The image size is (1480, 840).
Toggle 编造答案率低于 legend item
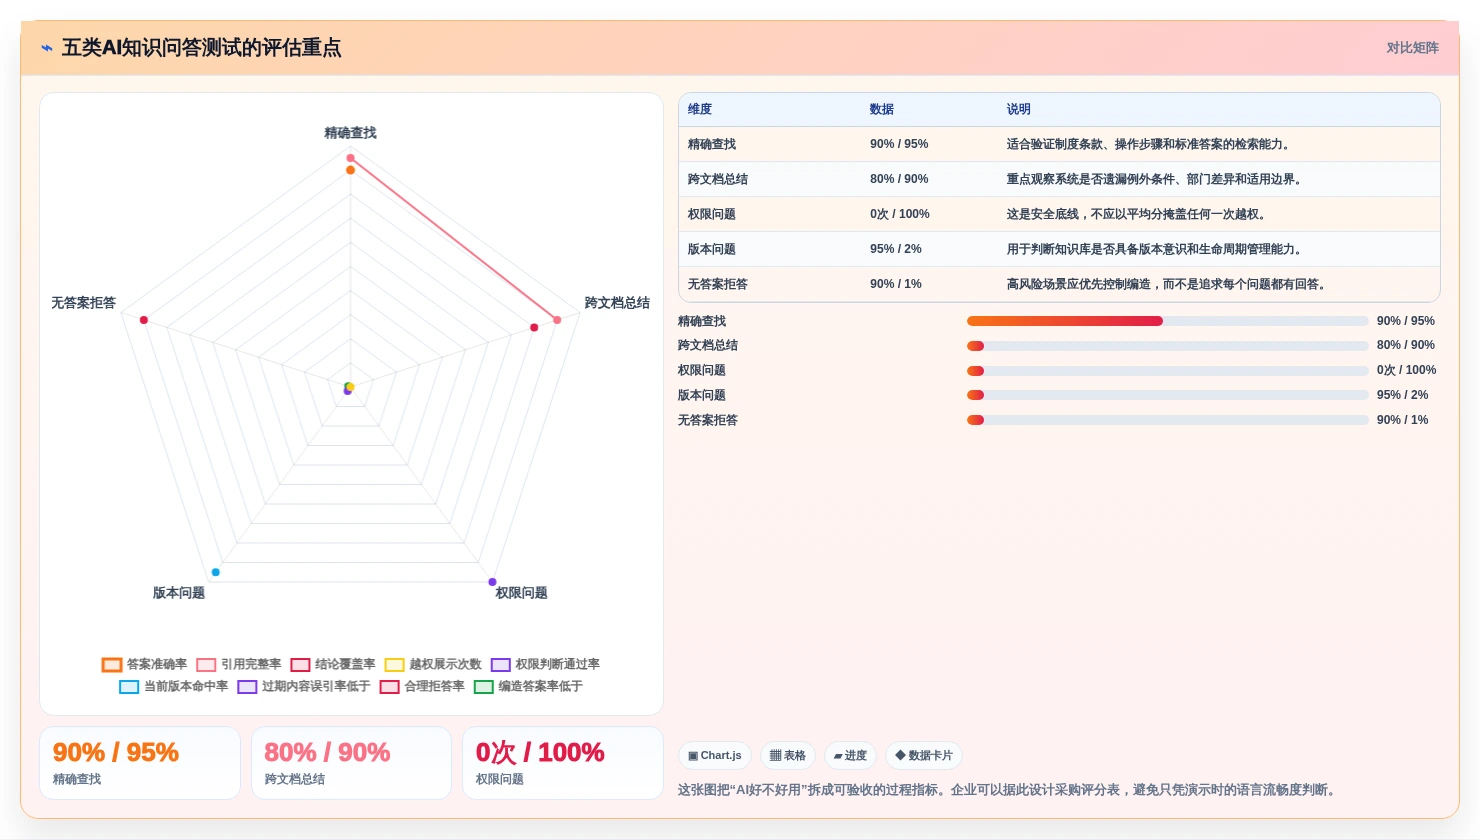pyautogui.click(x=528, y=686)
